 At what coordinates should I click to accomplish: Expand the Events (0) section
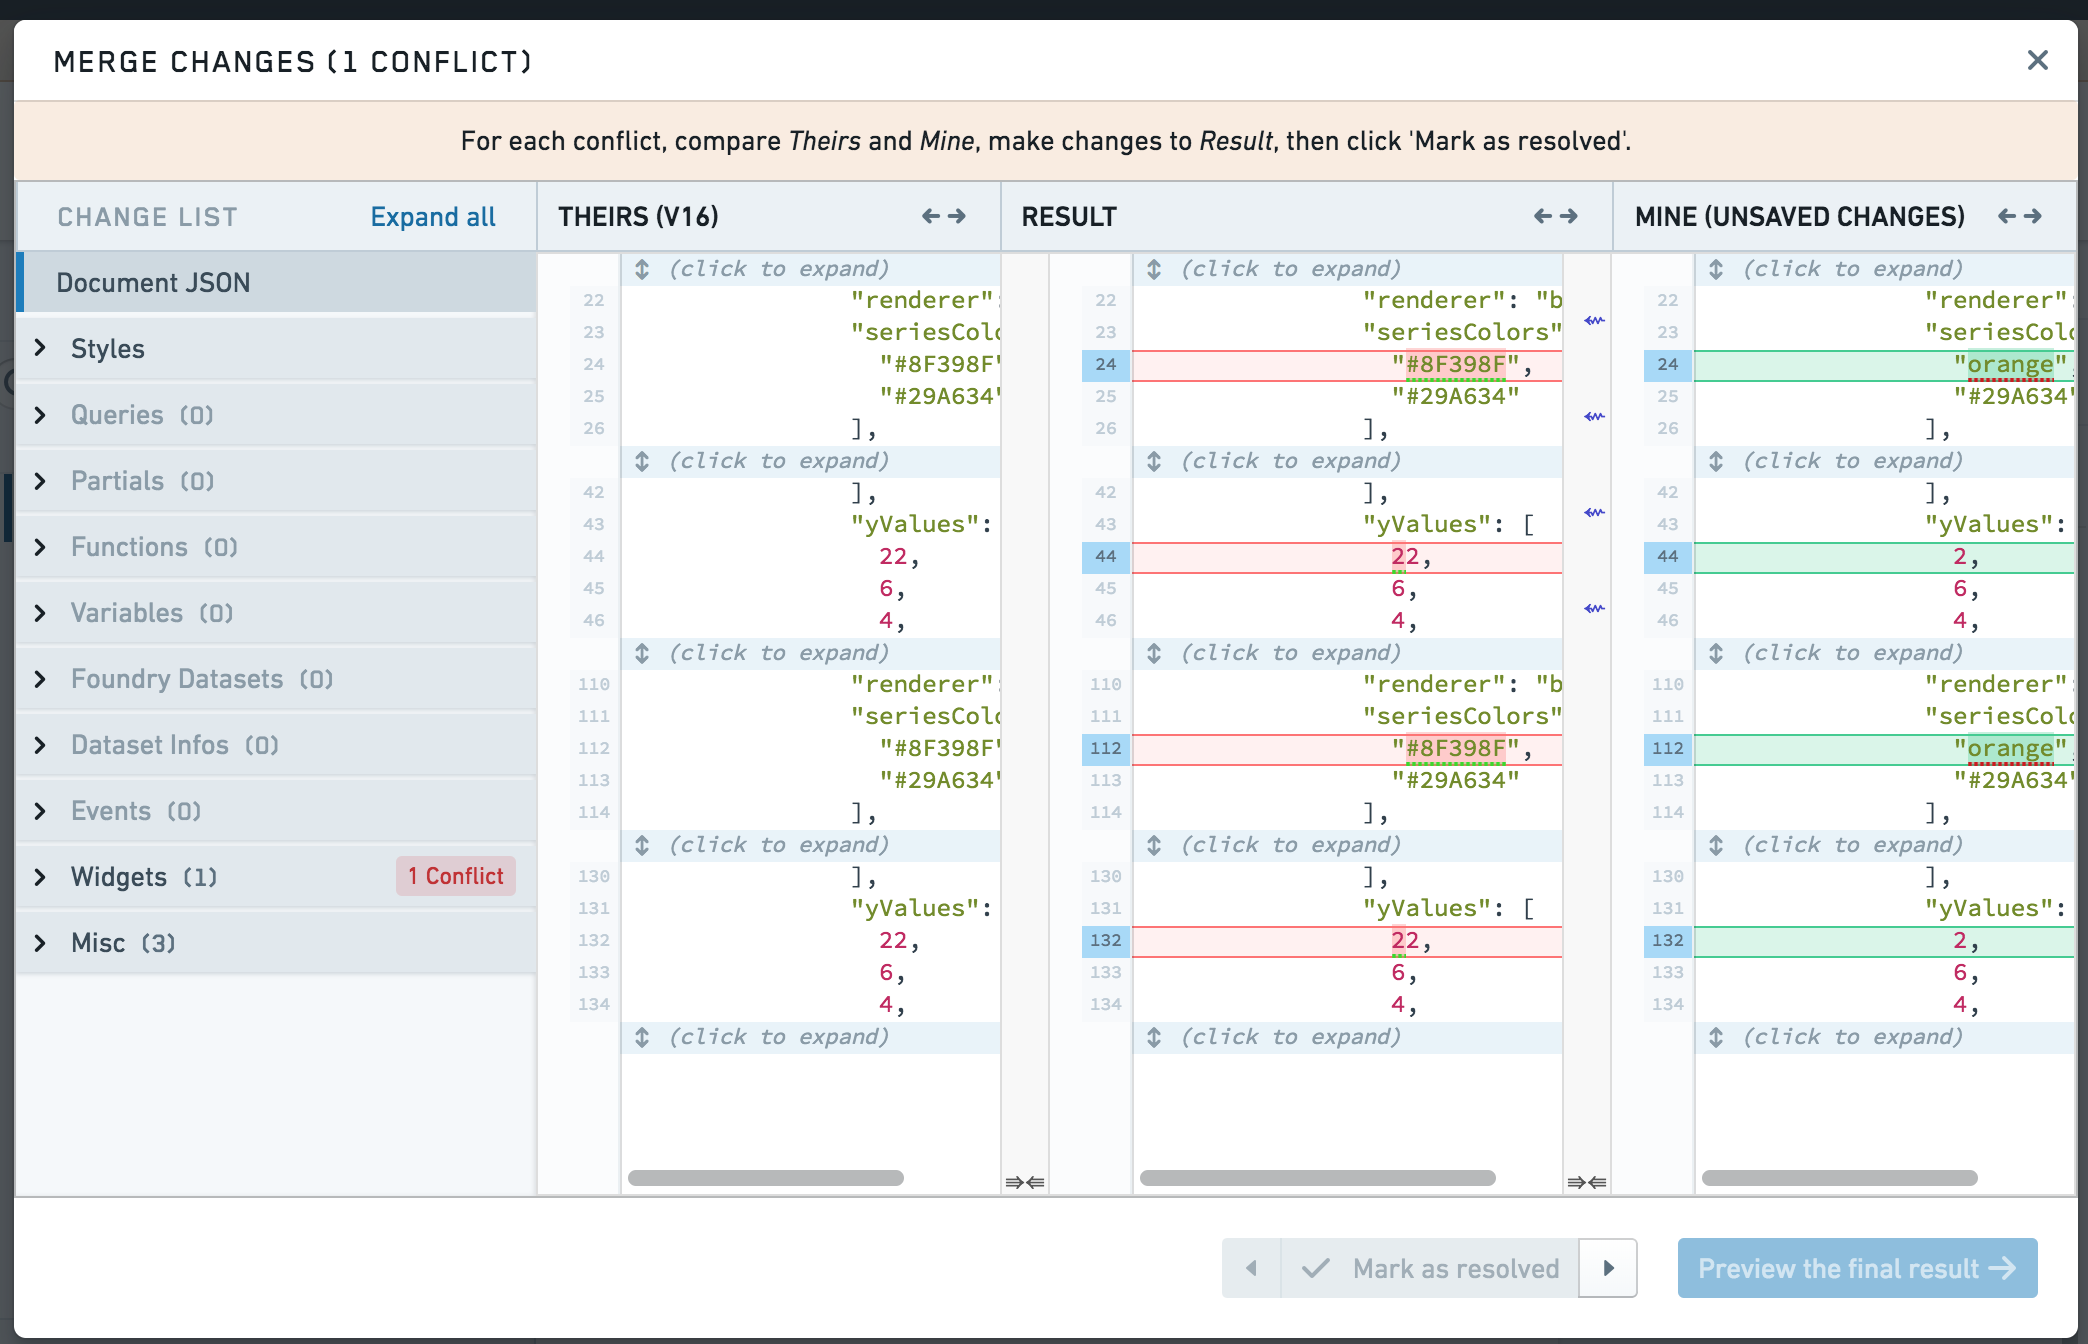pos(40,810)
